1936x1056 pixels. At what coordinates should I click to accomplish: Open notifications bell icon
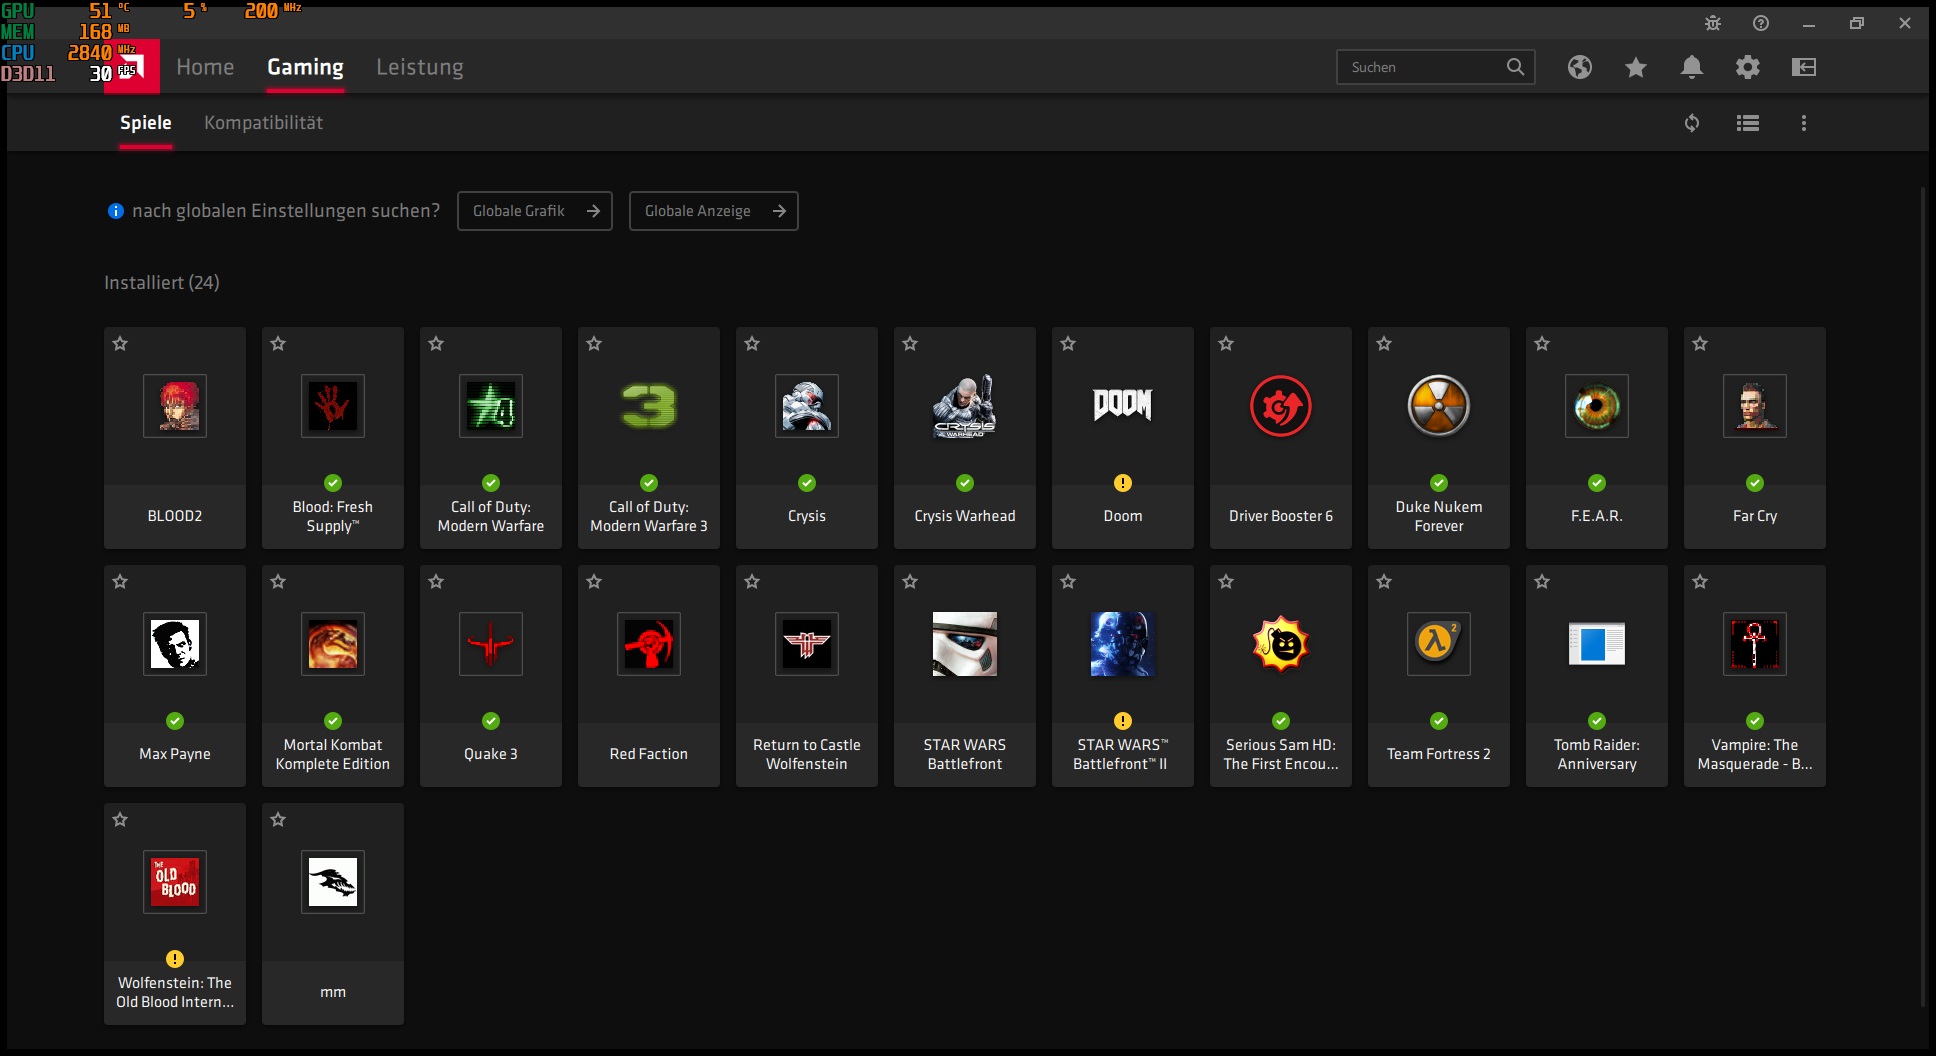pyautogui.click(x=1692, y=67)
